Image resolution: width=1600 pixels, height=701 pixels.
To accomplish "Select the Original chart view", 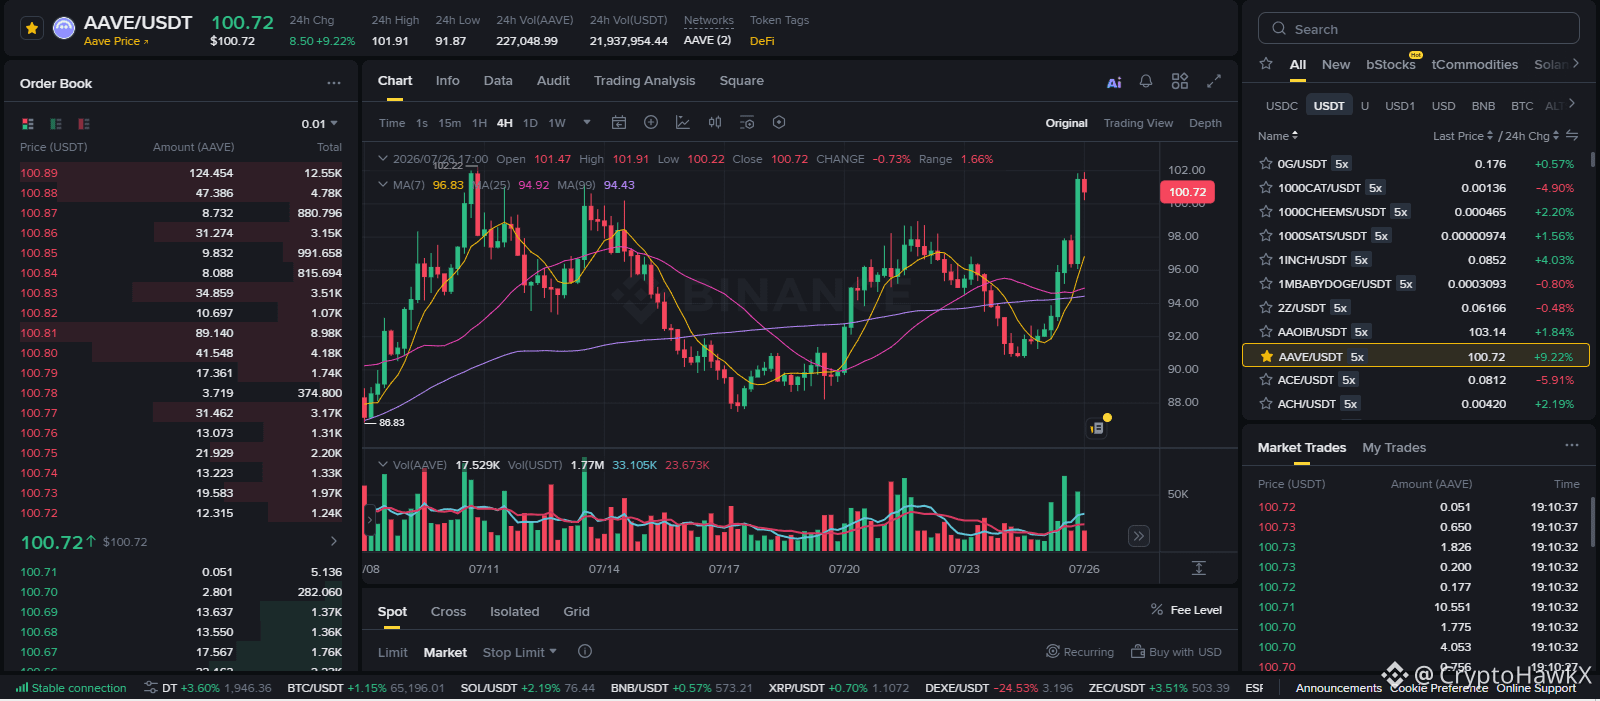I will (x=1066, y=123).
